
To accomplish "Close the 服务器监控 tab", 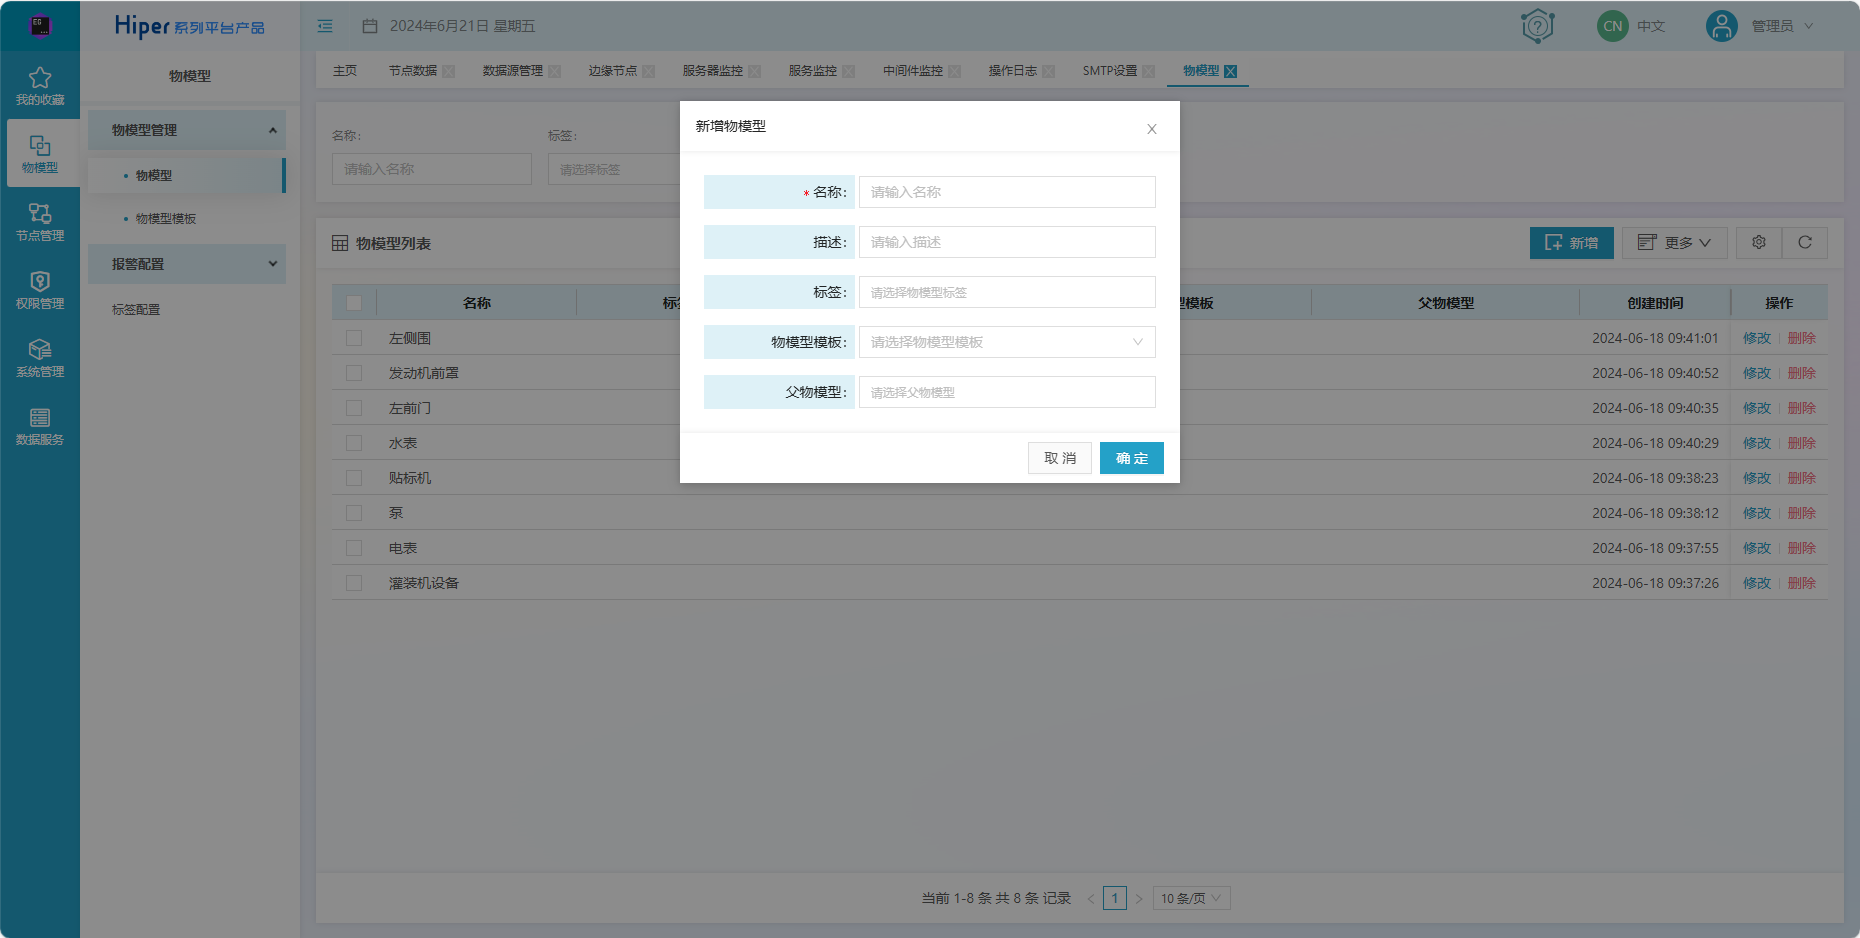I will [x=755, y=71].
